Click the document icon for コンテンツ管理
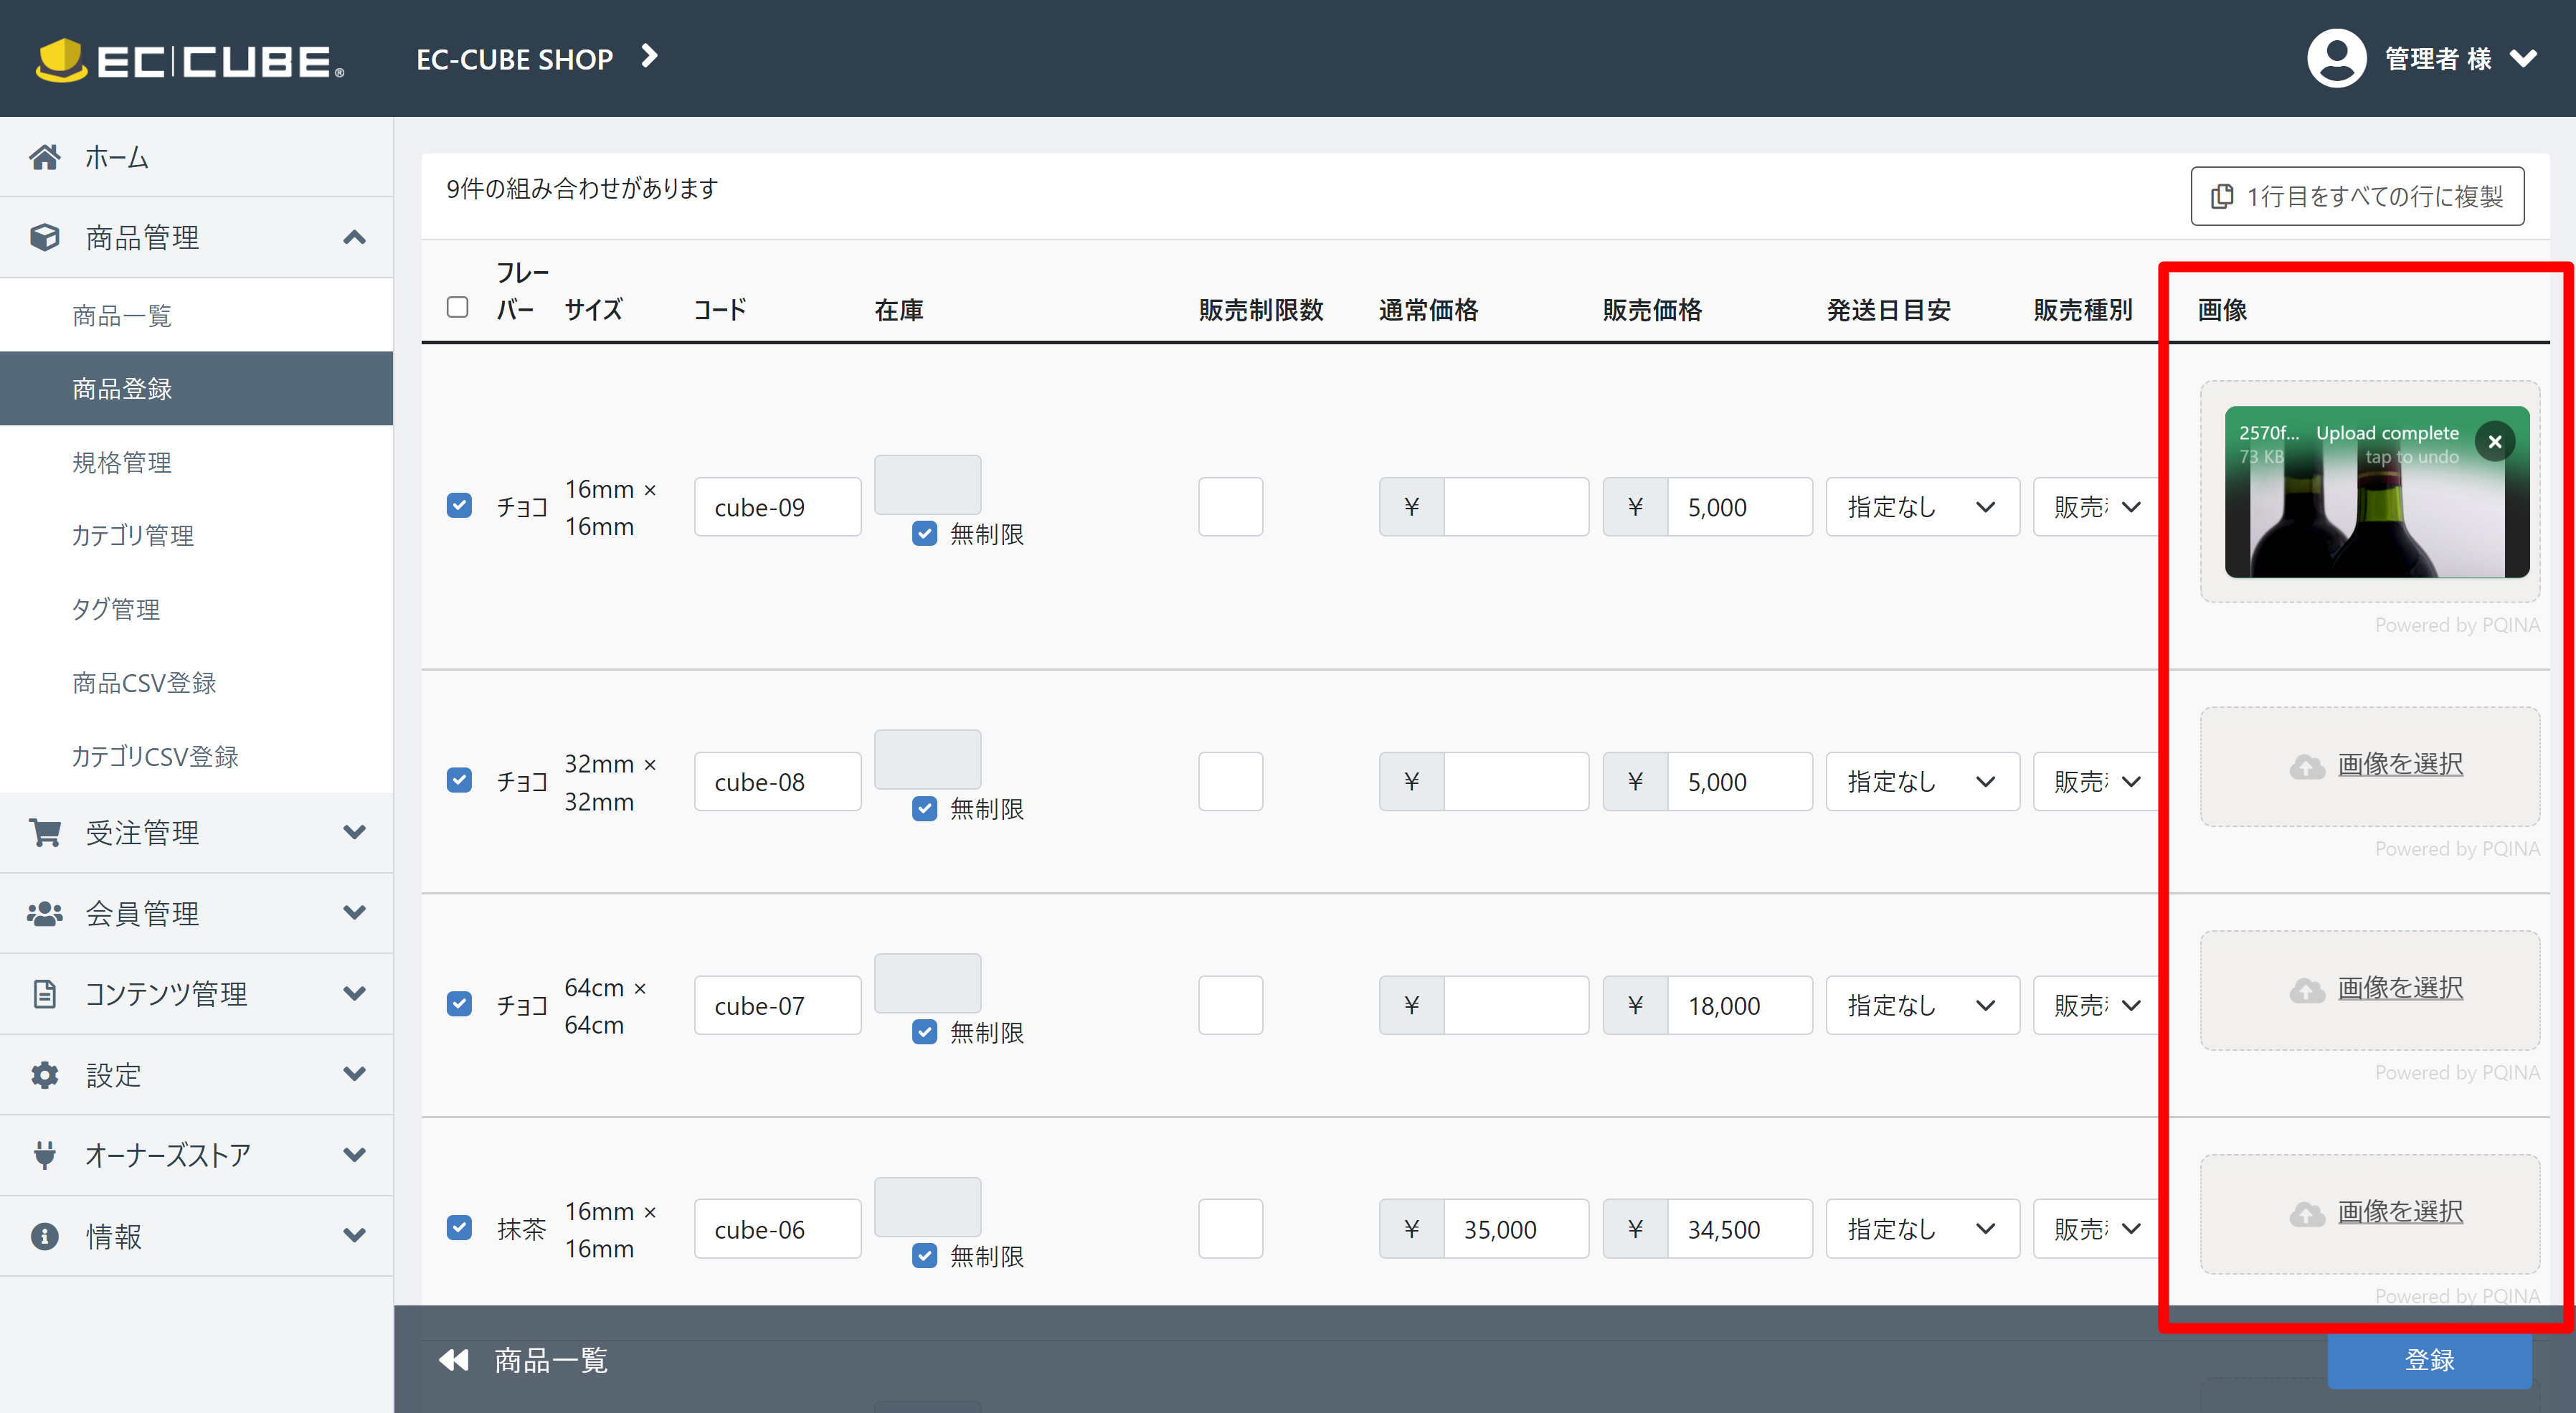Image resolution: width=2576 pixels, height=1413 pixels. tap(45, 994)
